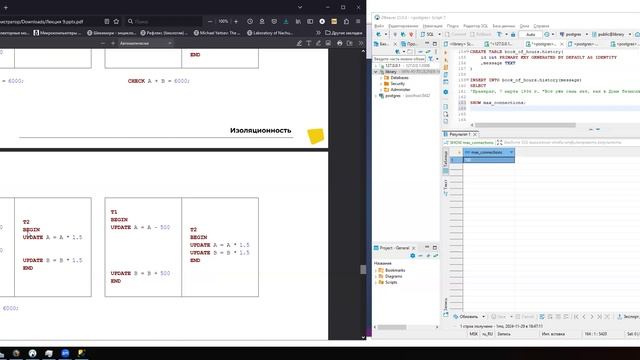Screen dimensions: 640x360
Task: Open the Справка menu in DBeaver
Action: click(x=541, y=26)
